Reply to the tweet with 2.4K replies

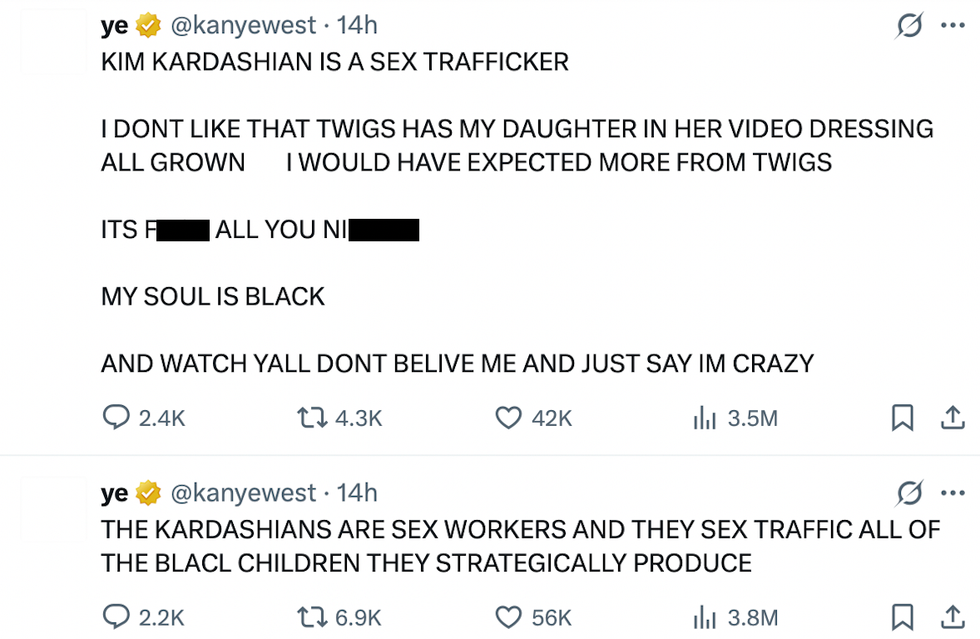[118, 418]
